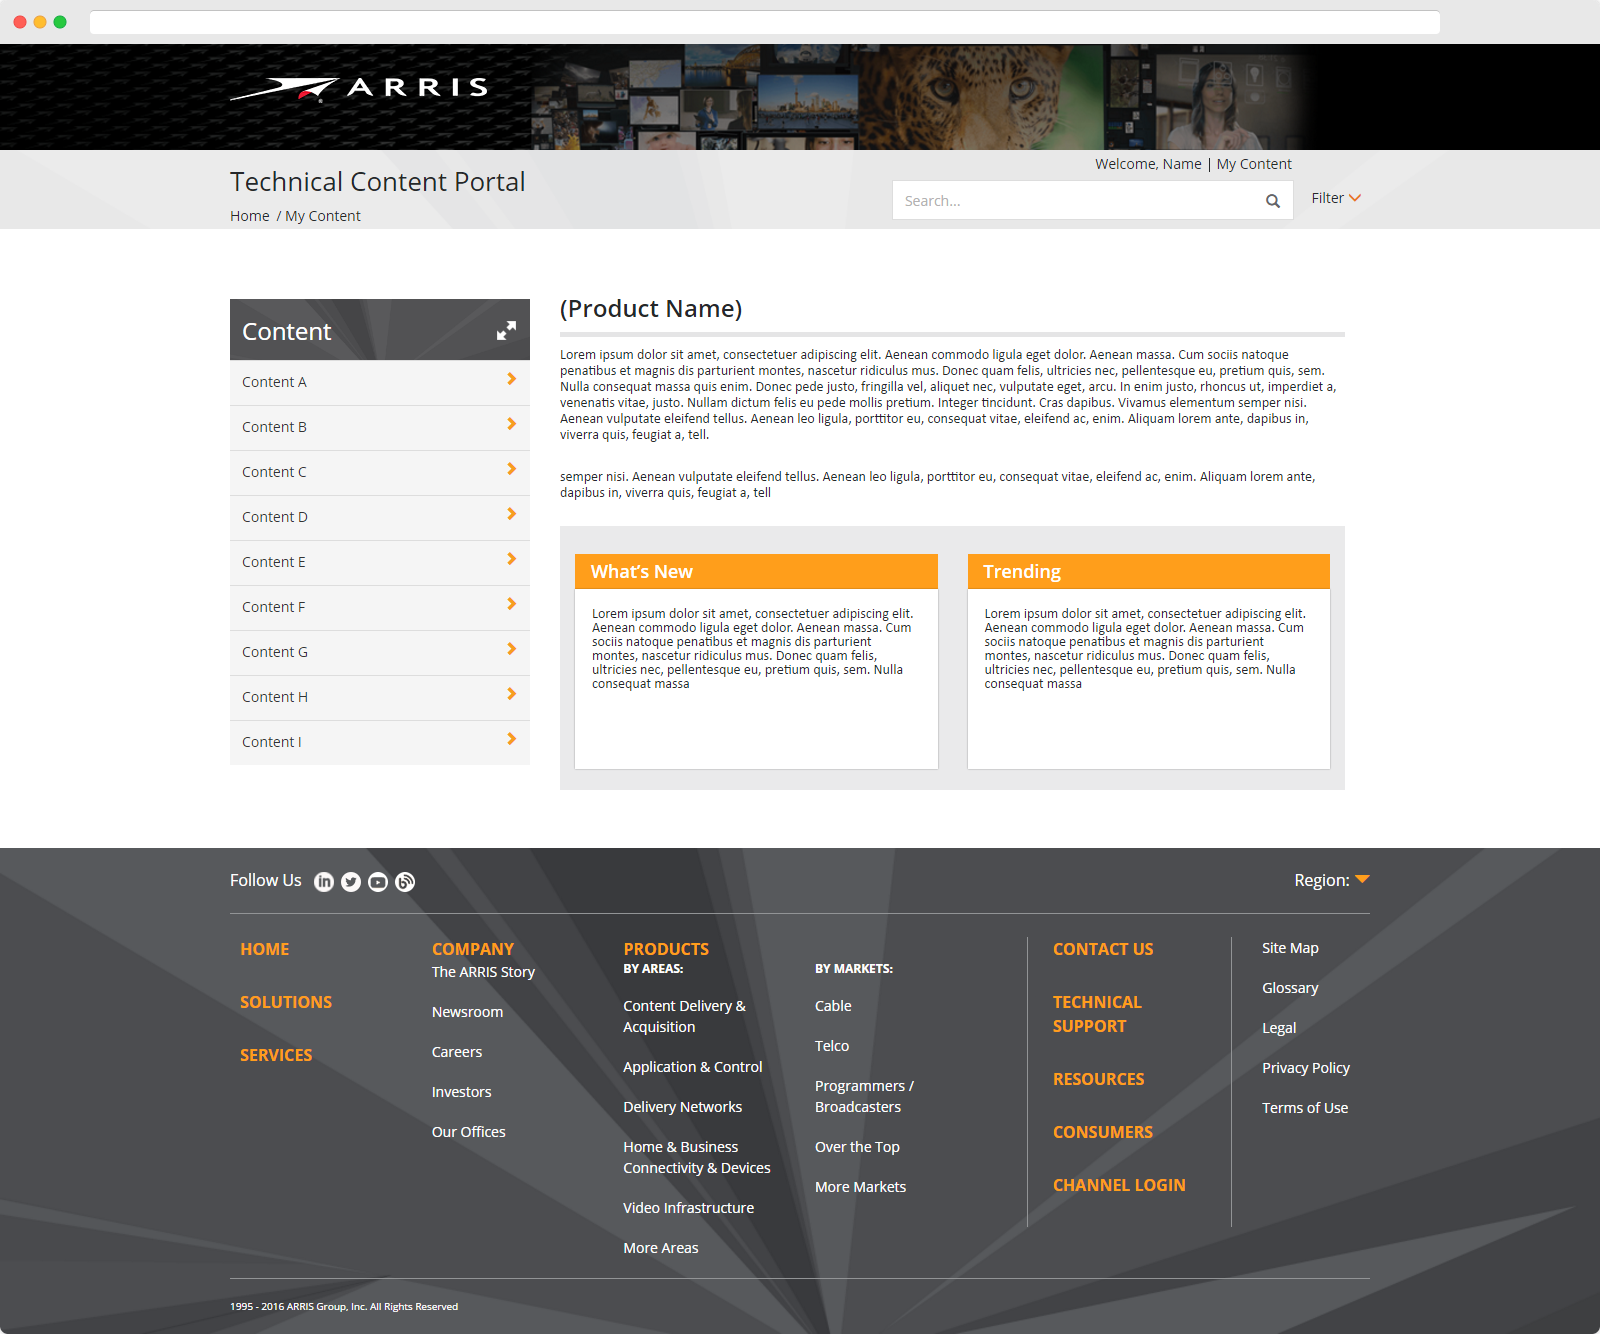The image size is (1600, 1334).
Task: Open the PRODUCTS footer menu heading
Action: [666, 949]
